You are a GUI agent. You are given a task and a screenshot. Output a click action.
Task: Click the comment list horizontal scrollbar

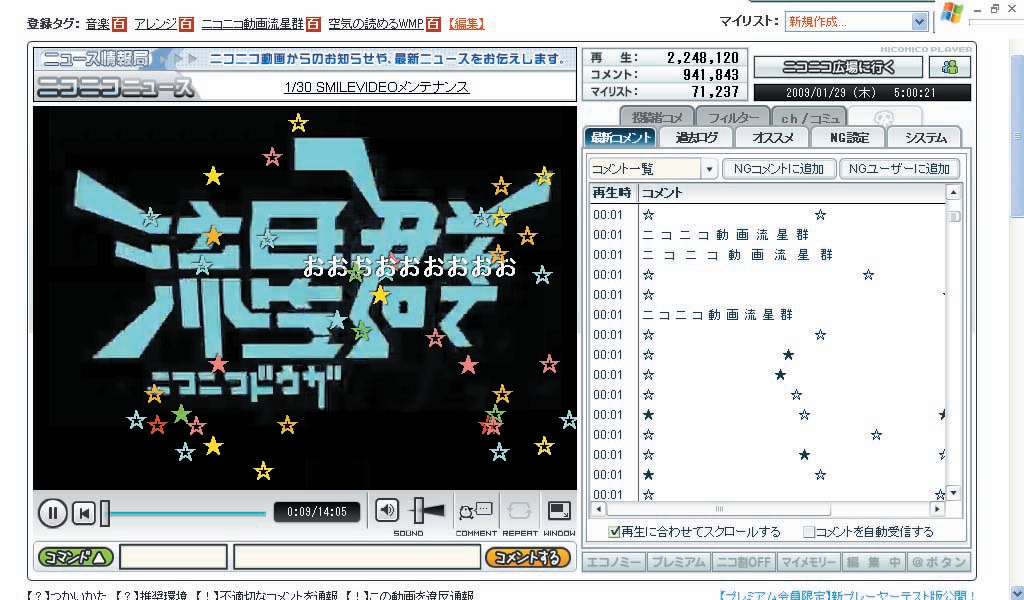tap(718, 509)
